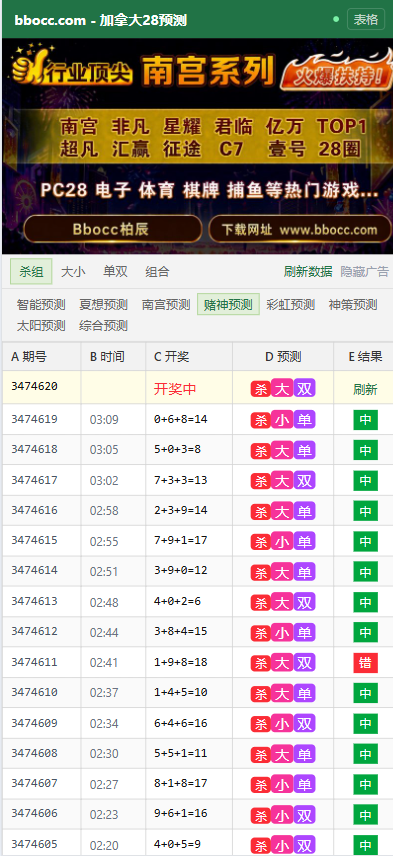Choose 南宫预测 prediction source
Image resolution: width=393 pixels, height=856 pixels.
coord(166,304)
